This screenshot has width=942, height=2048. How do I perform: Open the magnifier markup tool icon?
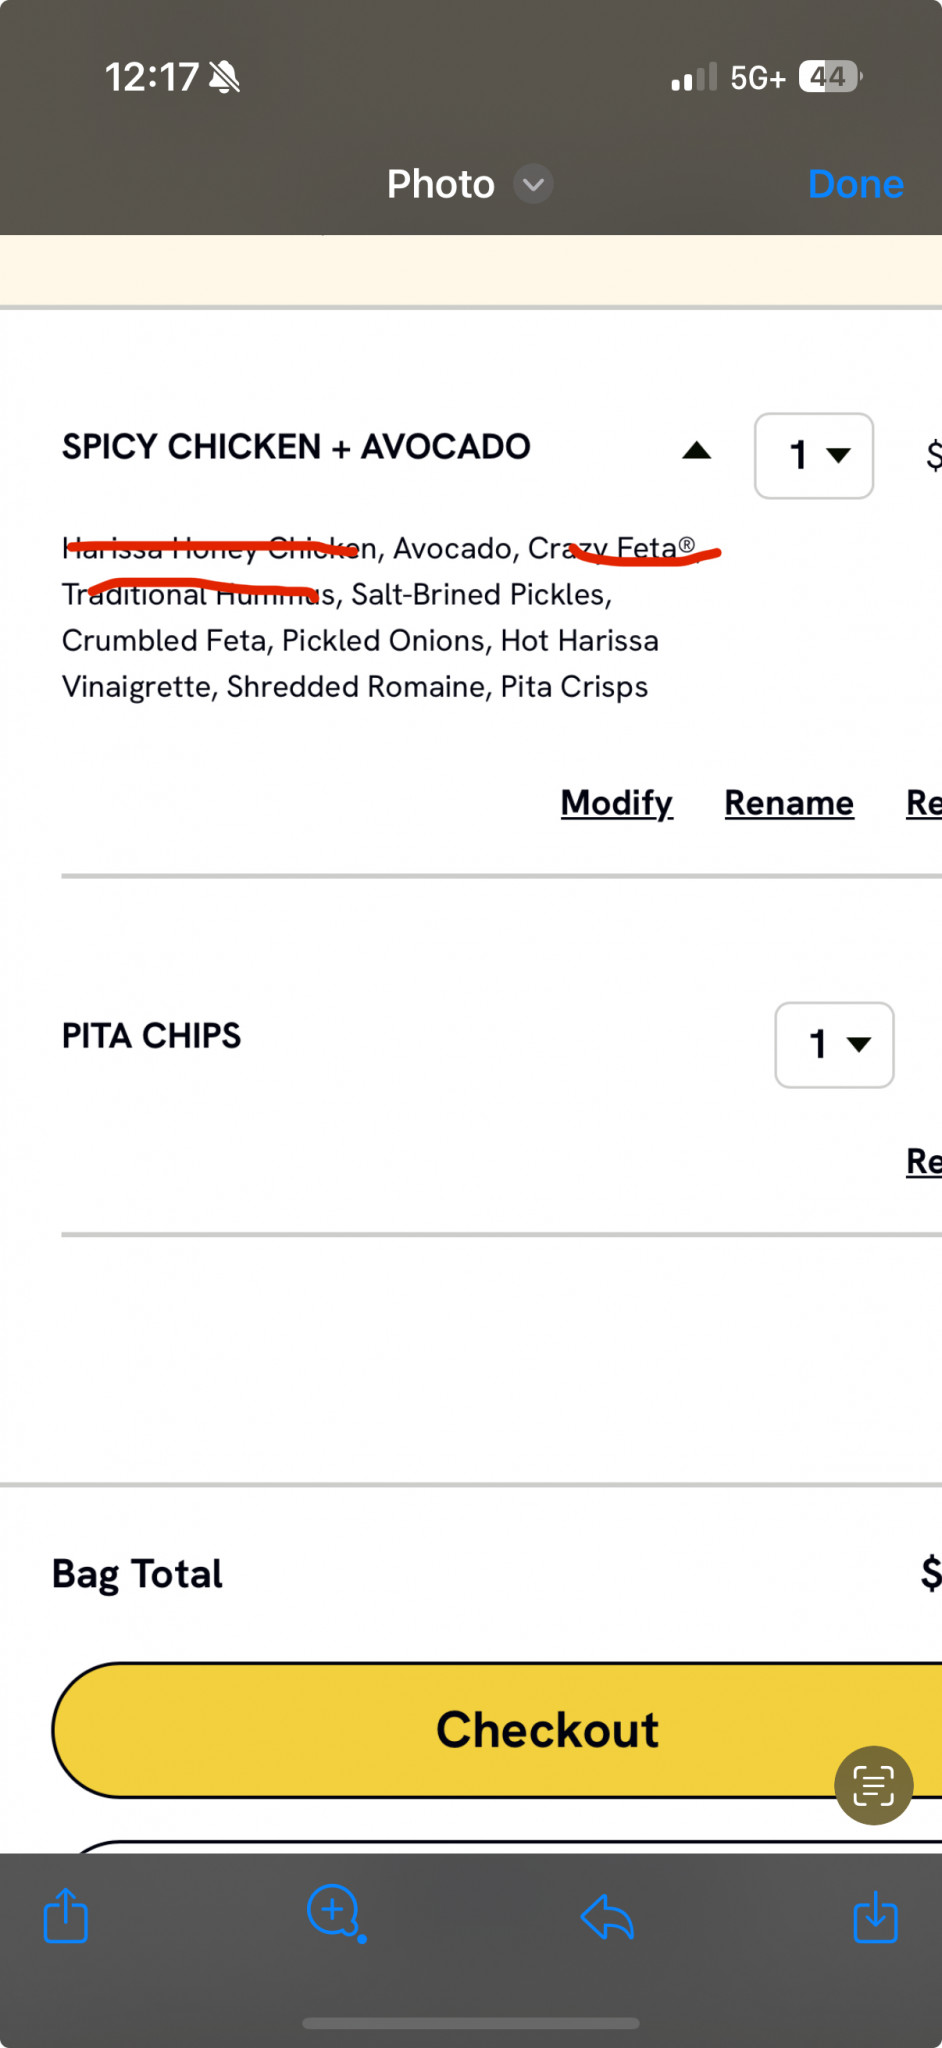tap(336, 1914)
